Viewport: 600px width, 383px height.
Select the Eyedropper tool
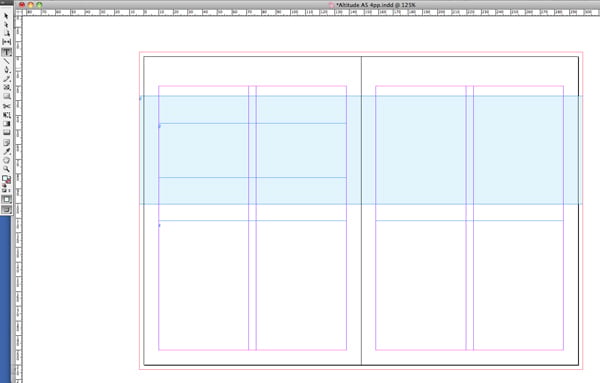(x=6, y=151)
